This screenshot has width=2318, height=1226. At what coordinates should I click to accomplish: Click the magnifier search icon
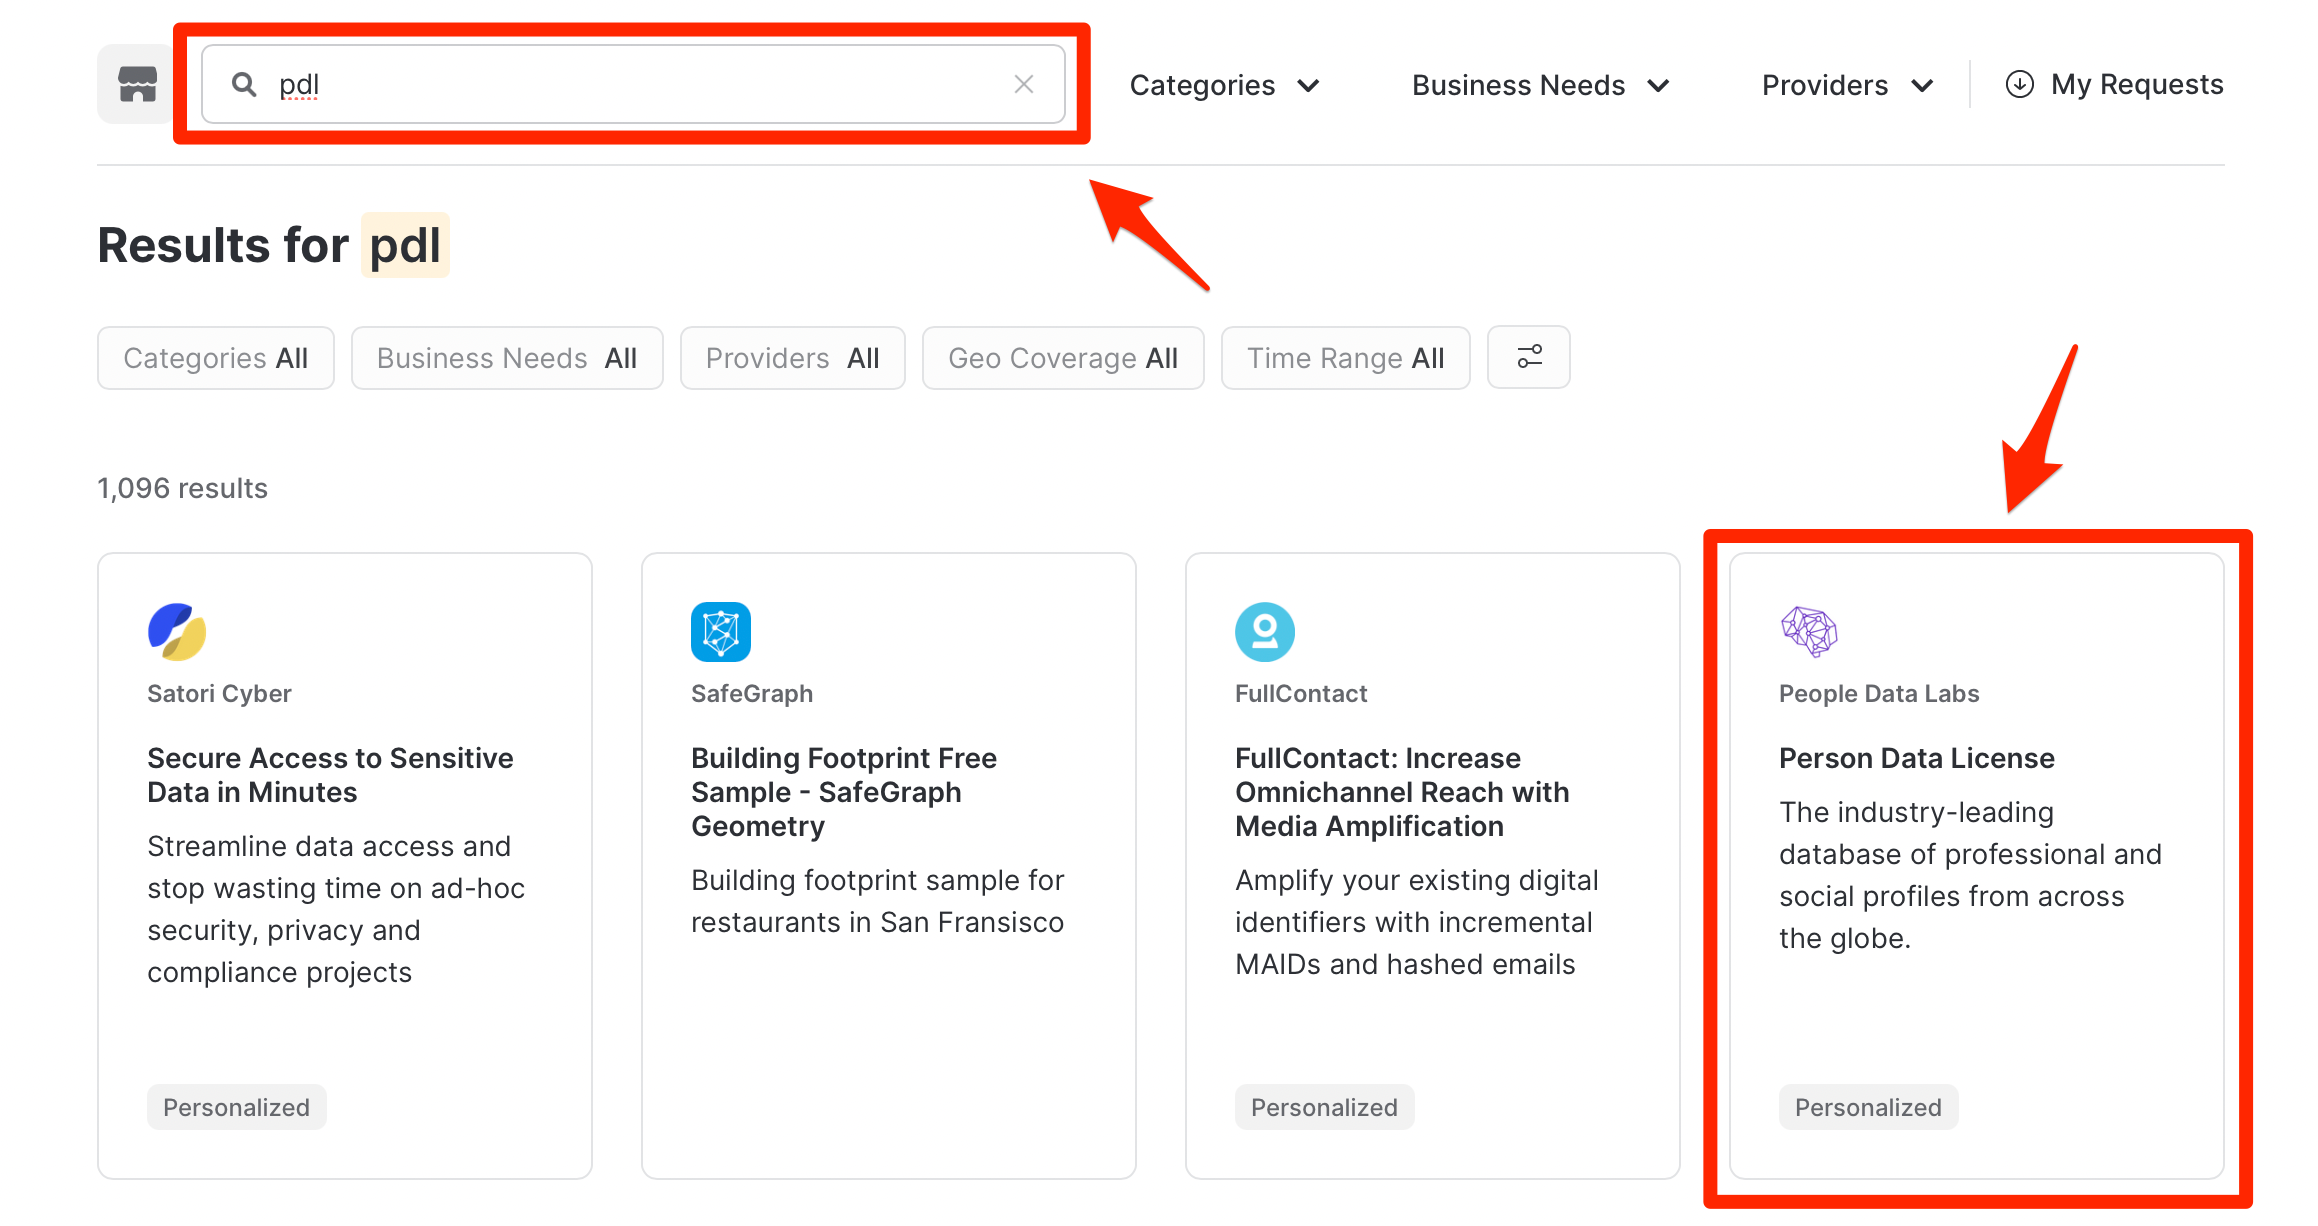[x=244, y=84]
